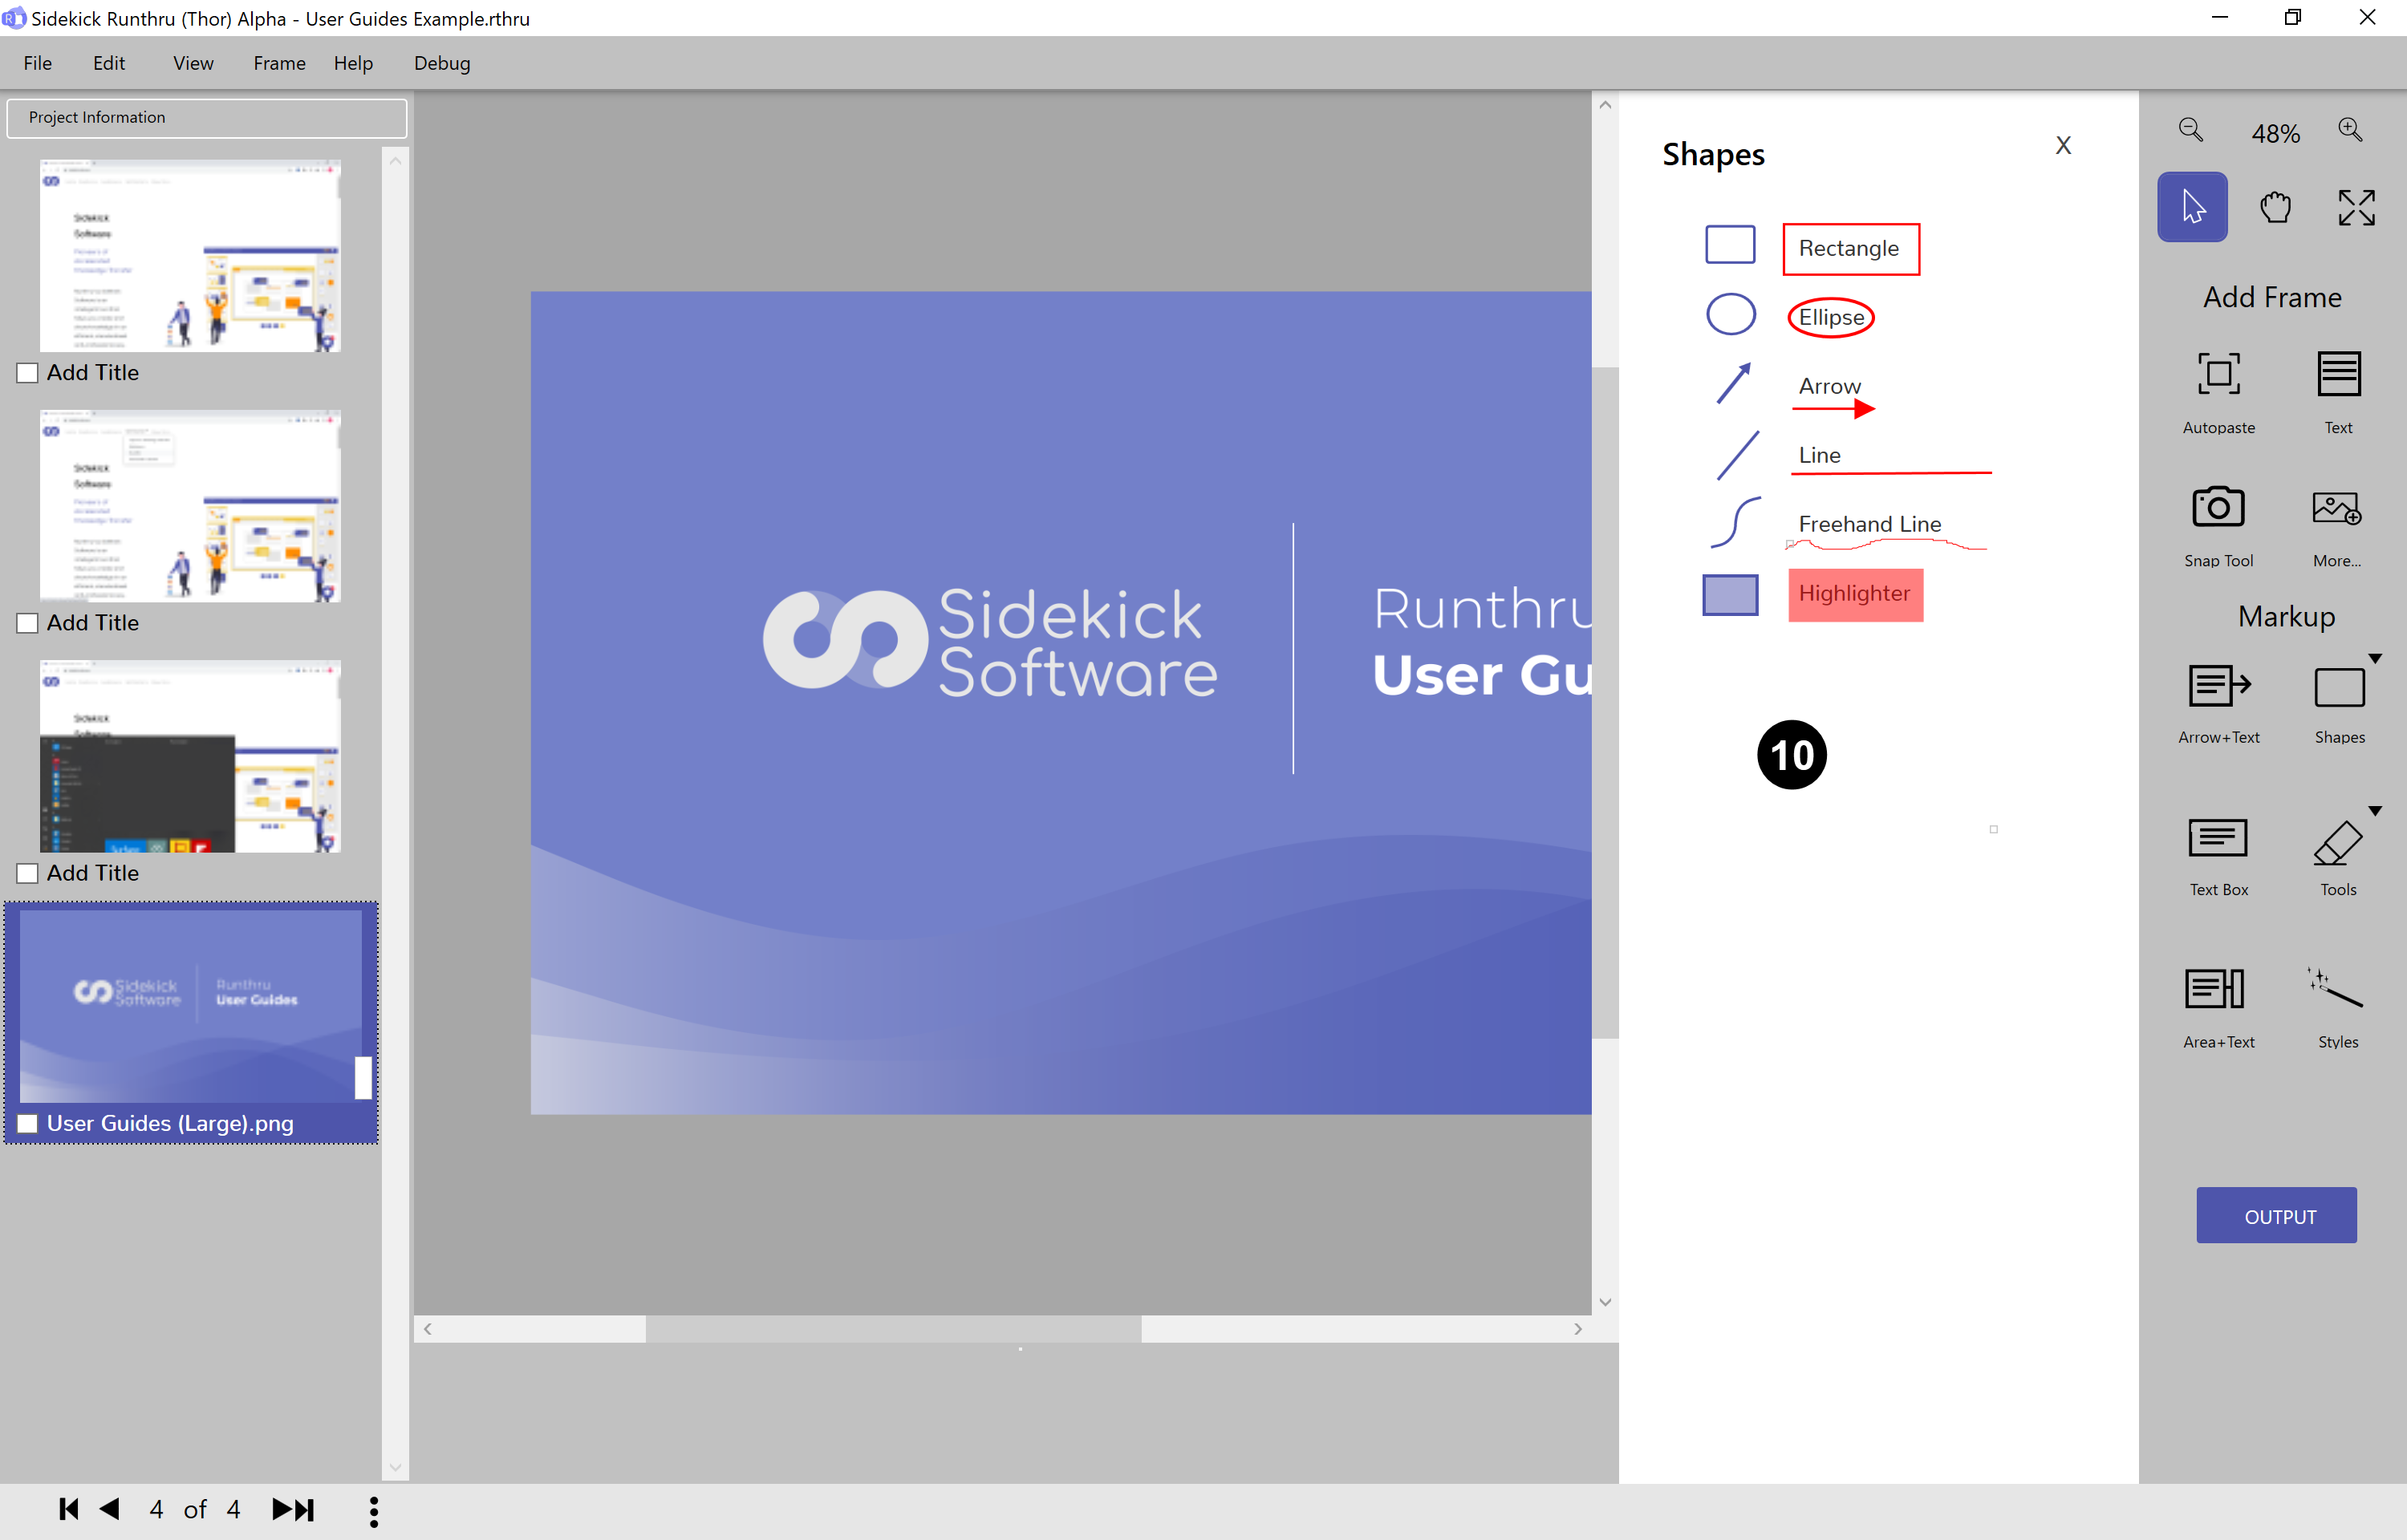Expand the Tools dropdown arrow
The height and width of the screenshot is (1540, 2407).
[2375, 811]
